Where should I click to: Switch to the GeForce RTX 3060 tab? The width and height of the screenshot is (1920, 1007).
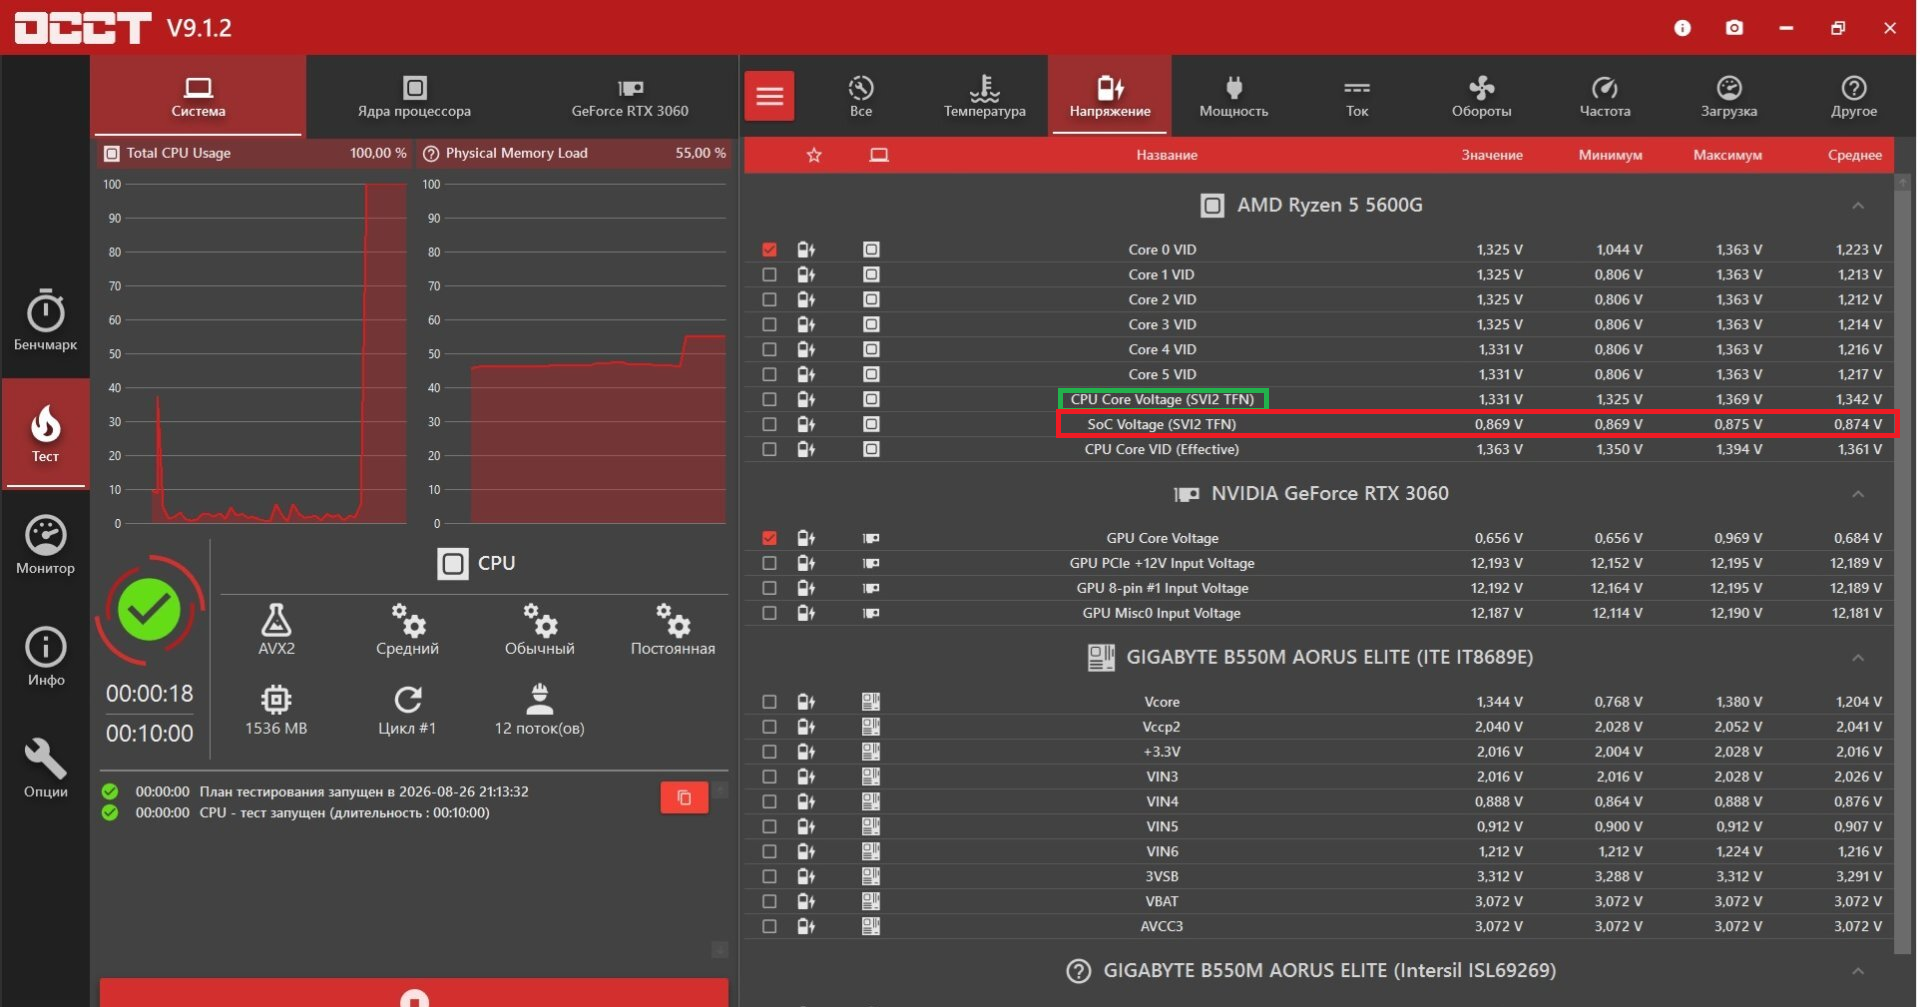630,96
